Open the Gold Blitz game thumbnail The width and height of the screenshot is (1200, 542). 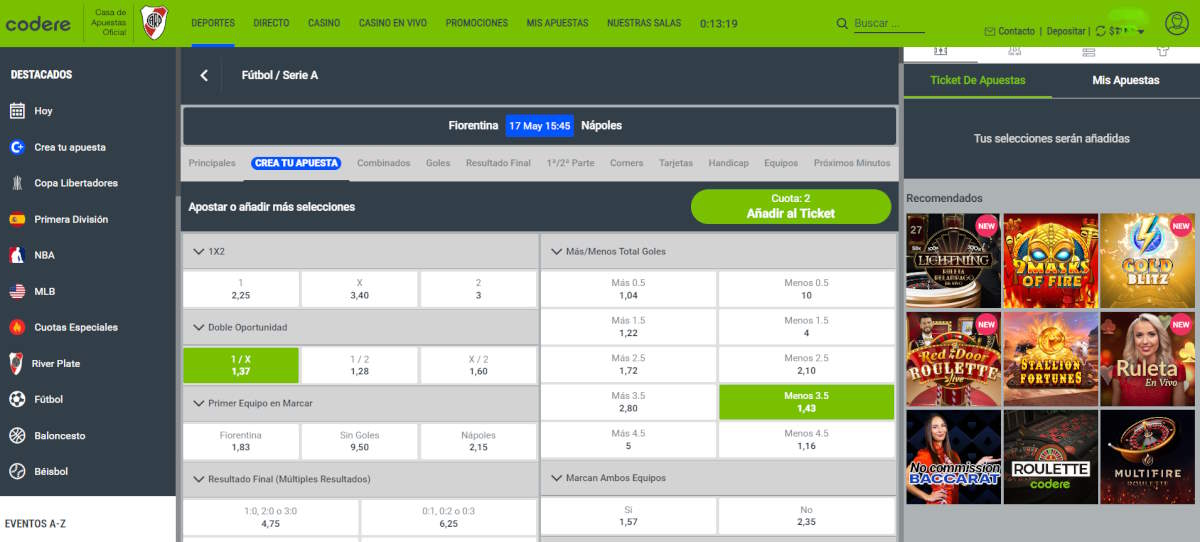click(x=1148, y=260)
